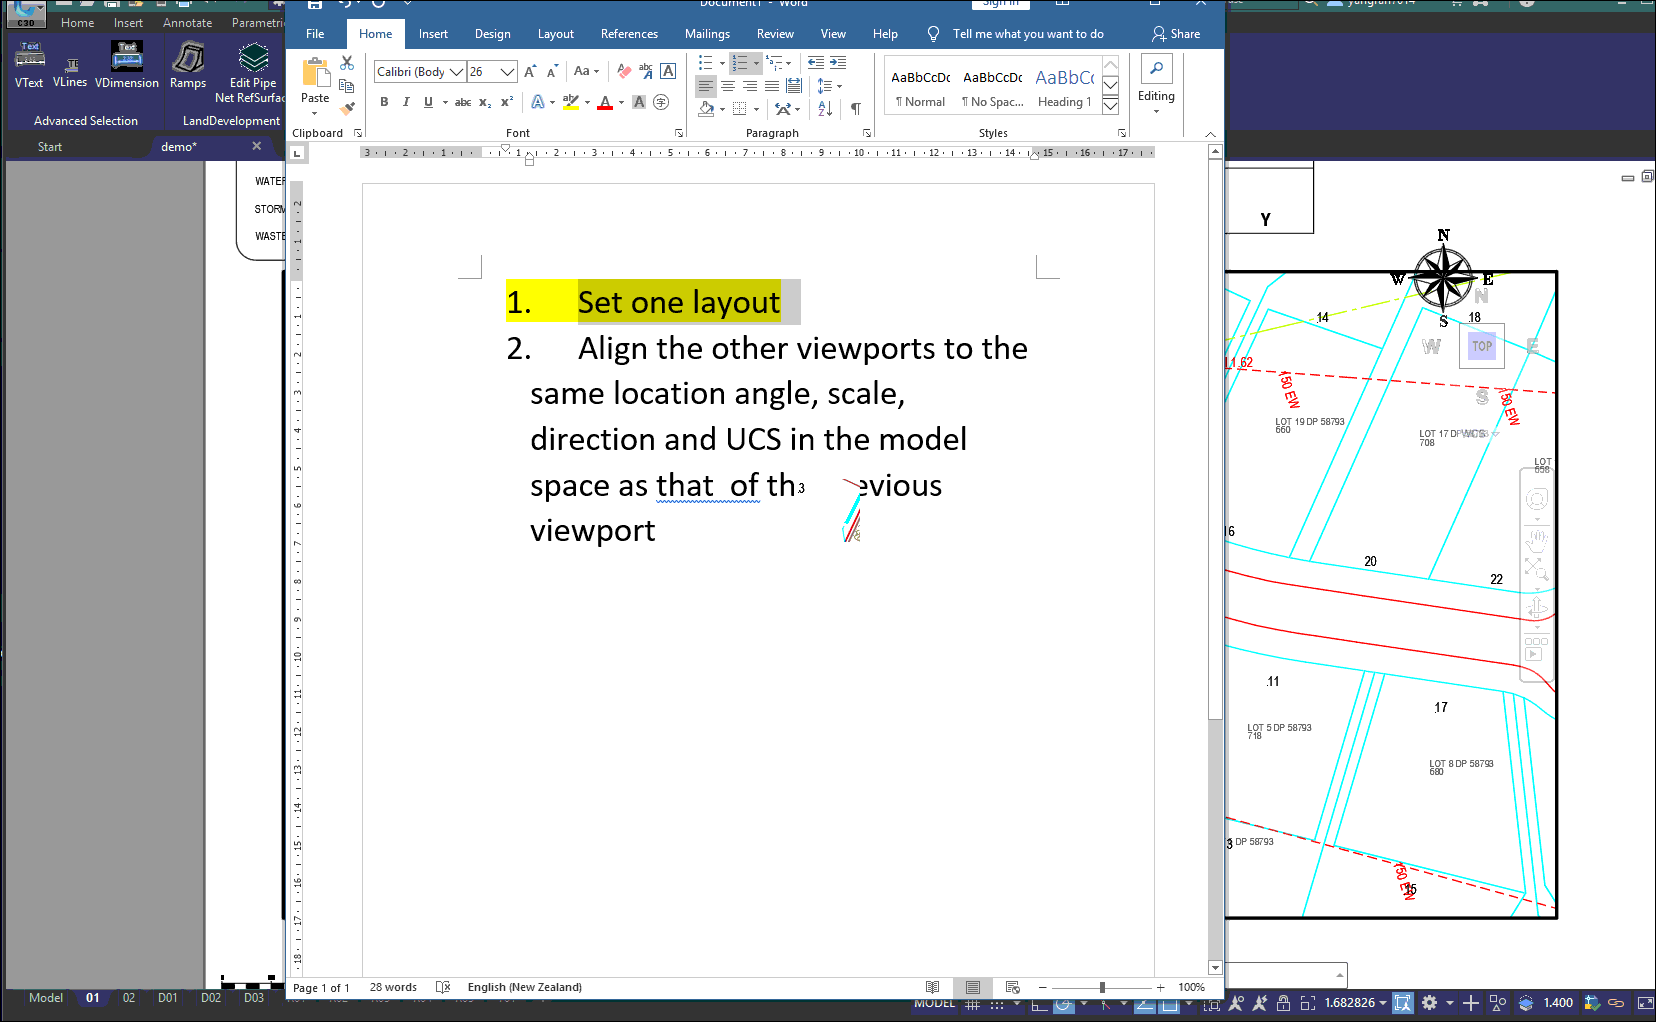The image size is (1656, 1022).
Task: Toggle Align Left paragraph button
Action: pos(706,86)
